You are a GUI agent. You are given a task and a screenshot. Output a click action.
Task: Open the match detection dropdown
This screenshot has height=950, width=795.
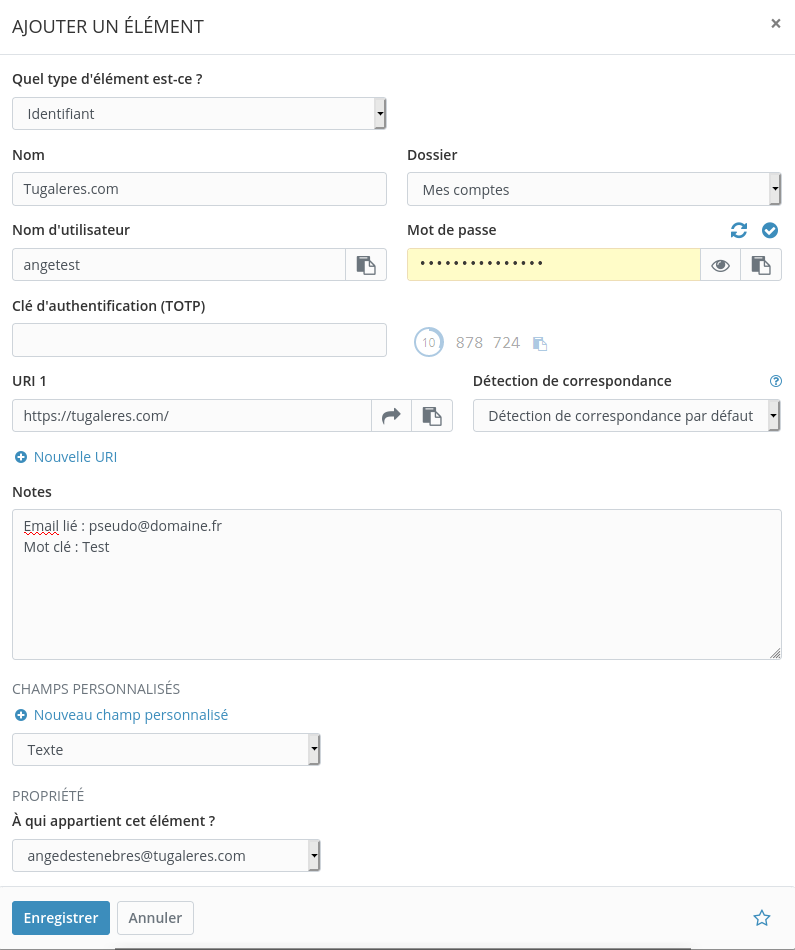pos(626,416)
